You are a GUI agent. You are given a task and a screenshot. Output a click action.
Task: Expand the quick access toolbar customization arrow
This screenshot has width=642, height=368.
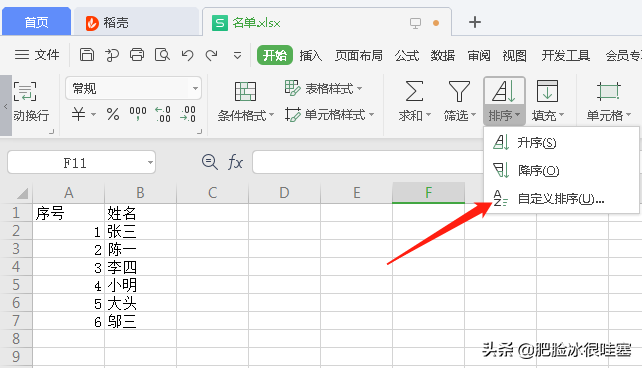click(x=237, y=55)
